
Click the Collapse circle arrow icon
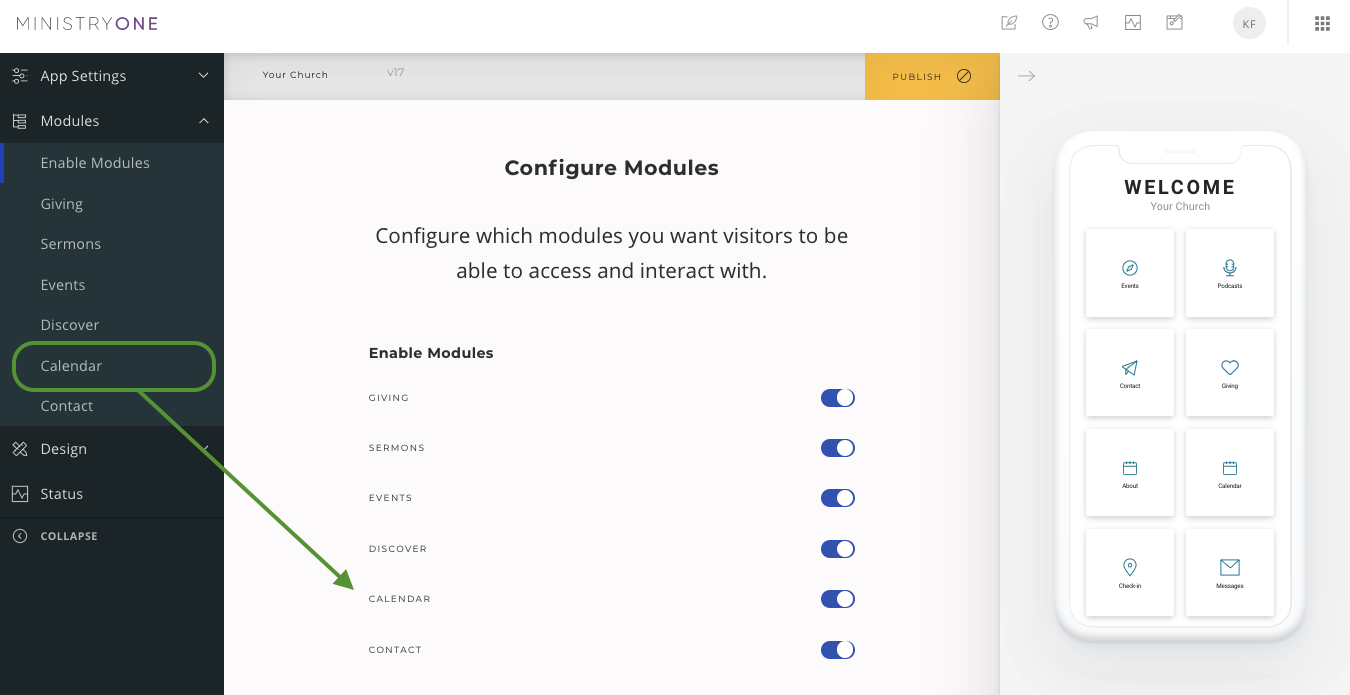coord(20,536)
